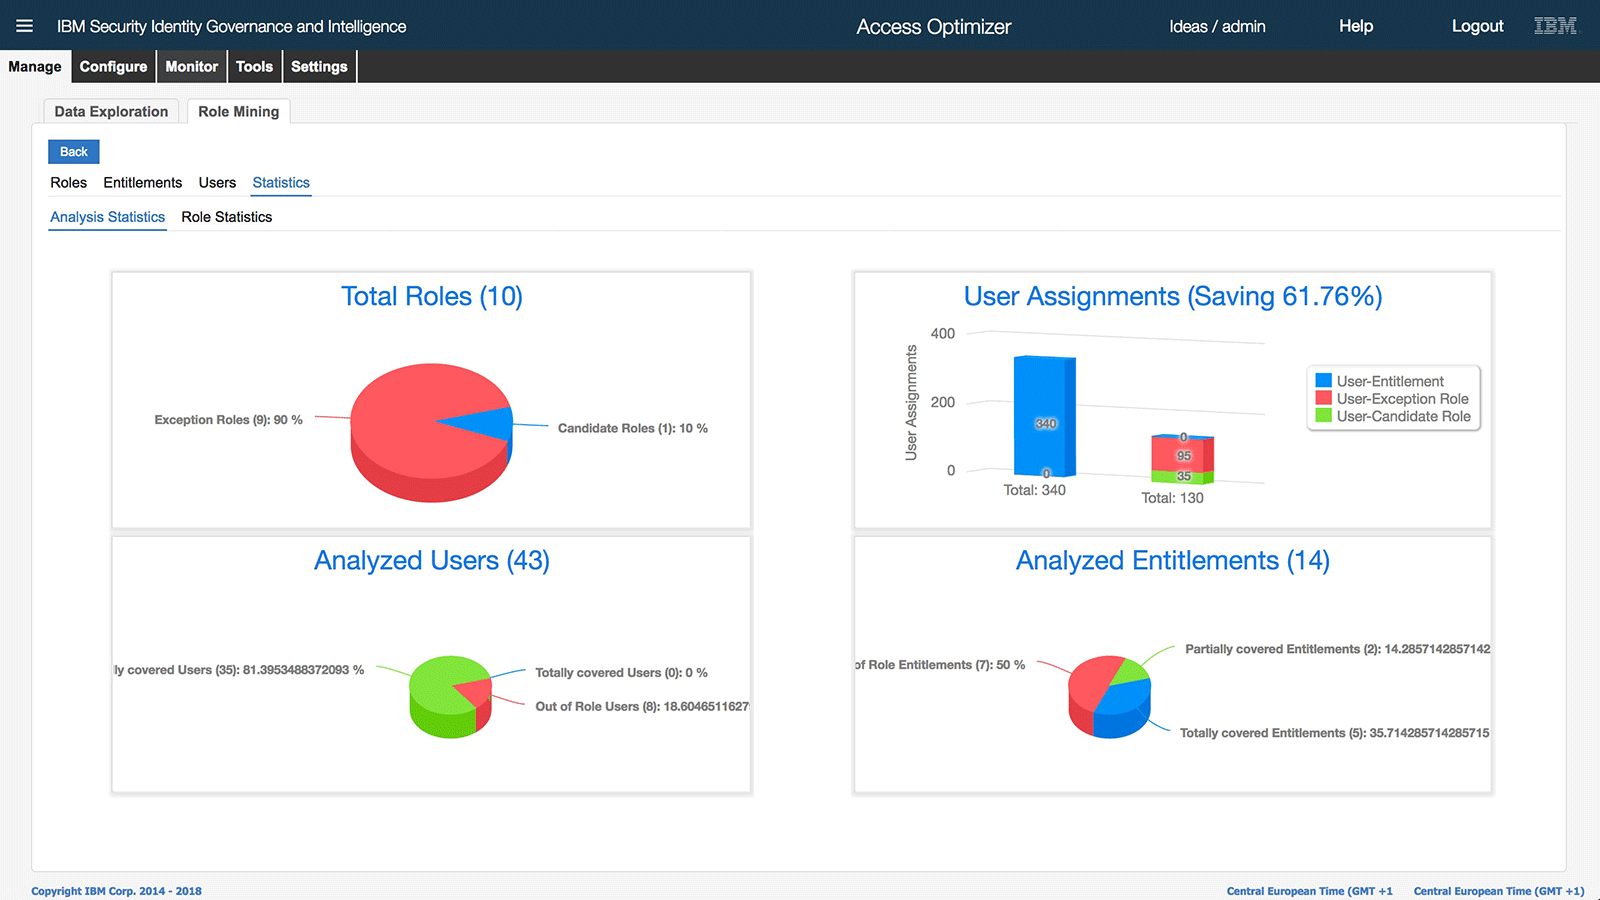Open the Tools menu tab
Viewport: 1600px width, 900px height.
tap(255, 67)
